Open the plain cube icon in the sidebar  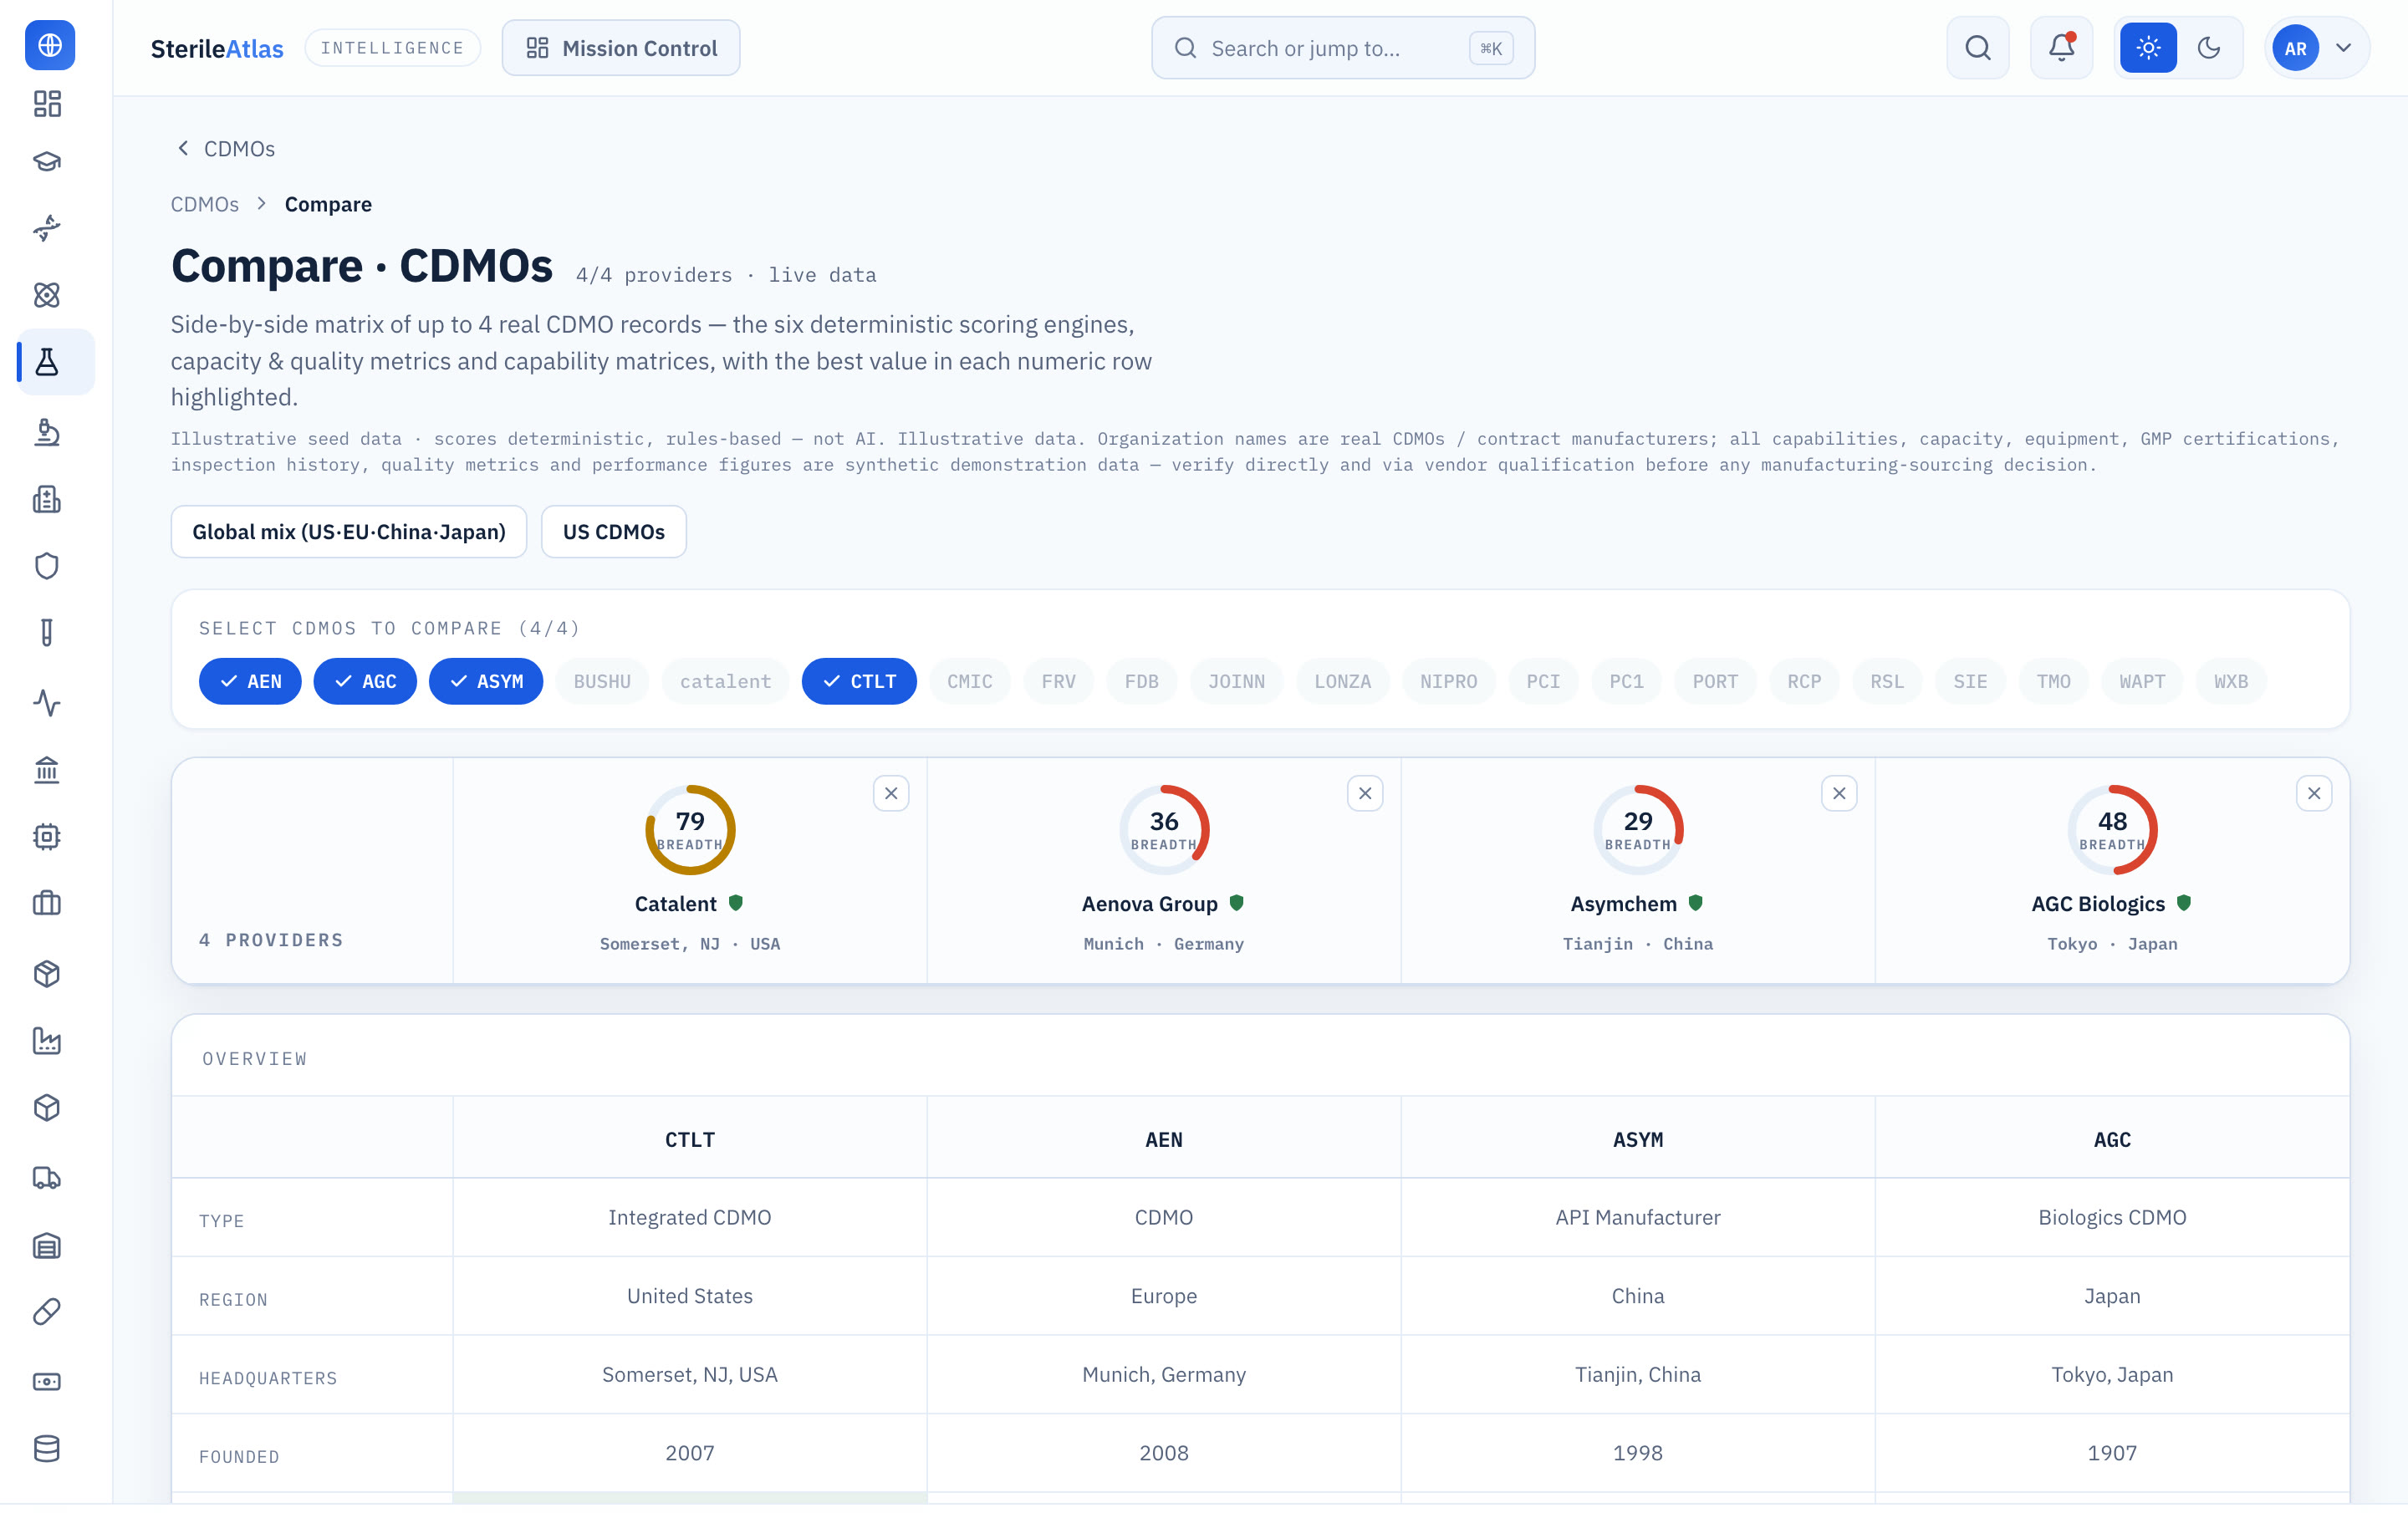(47, 1107)
